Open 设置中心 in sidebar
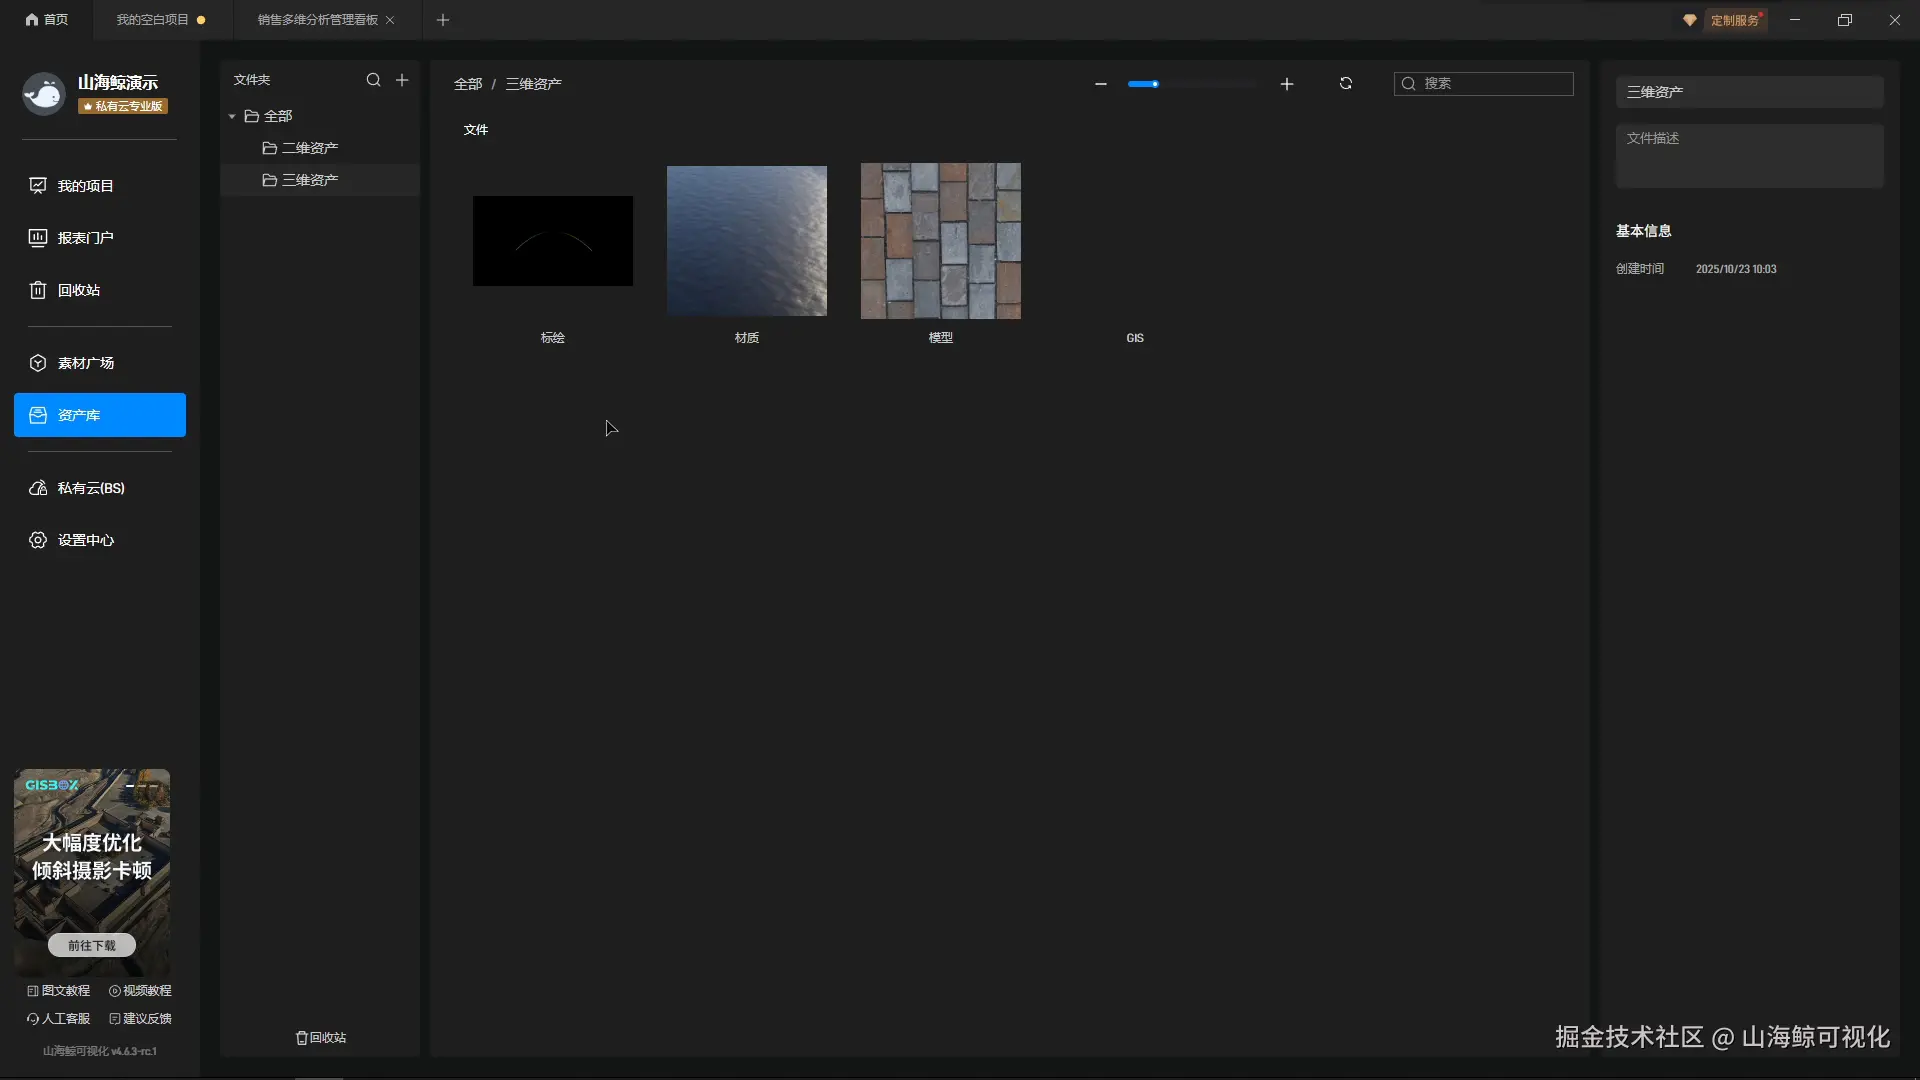 coord(100,540)
